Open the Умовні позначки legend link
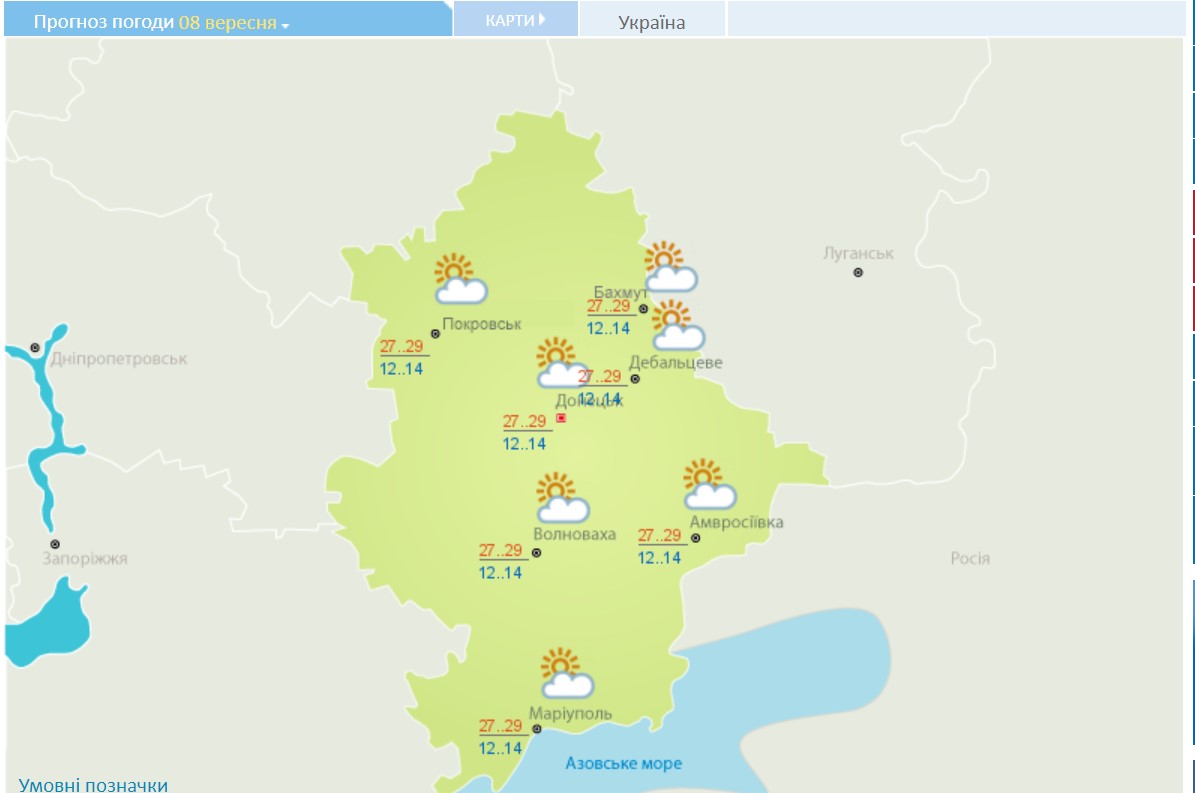The width and height of the screenshot is (1195, 793). click(x=93, y=784)
